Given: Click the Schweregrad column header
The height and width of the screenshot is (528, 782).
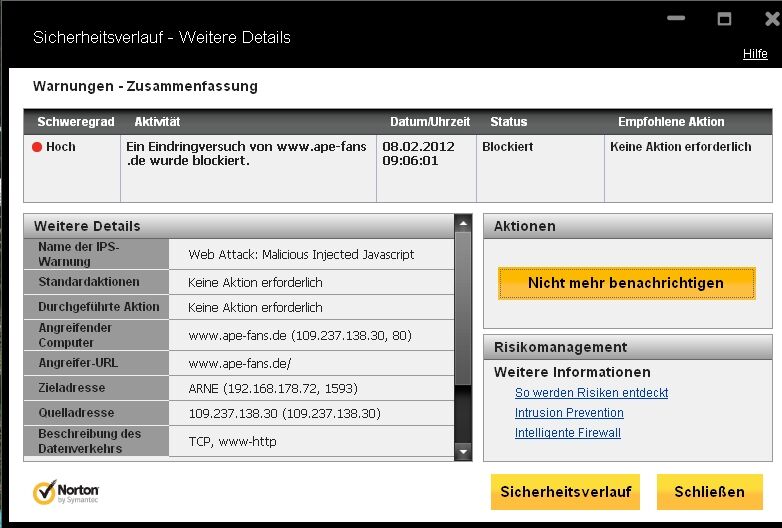Looking at the screenshot, I should tap(76, 122).
